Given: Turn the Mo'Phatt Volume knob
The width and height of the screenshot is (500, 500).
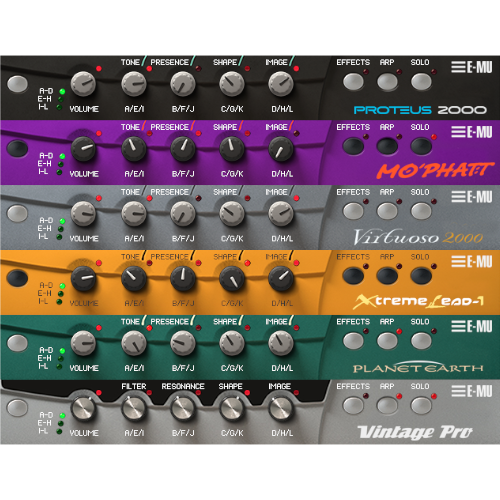Looking at the screenshot, I should point(83,149).
